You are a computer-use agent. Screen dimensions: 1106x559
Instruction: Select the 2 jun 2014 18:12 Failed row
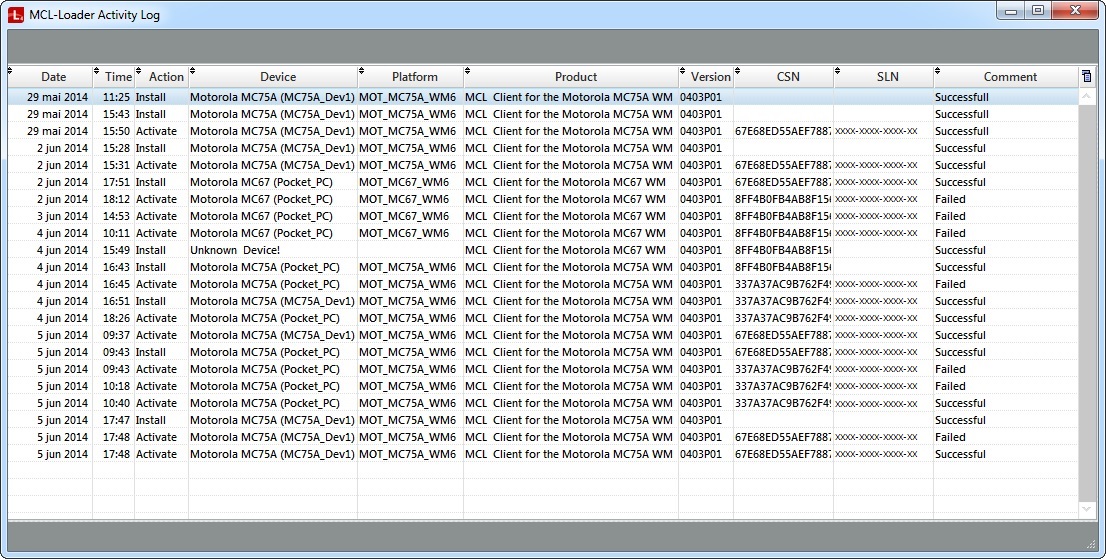400,199
